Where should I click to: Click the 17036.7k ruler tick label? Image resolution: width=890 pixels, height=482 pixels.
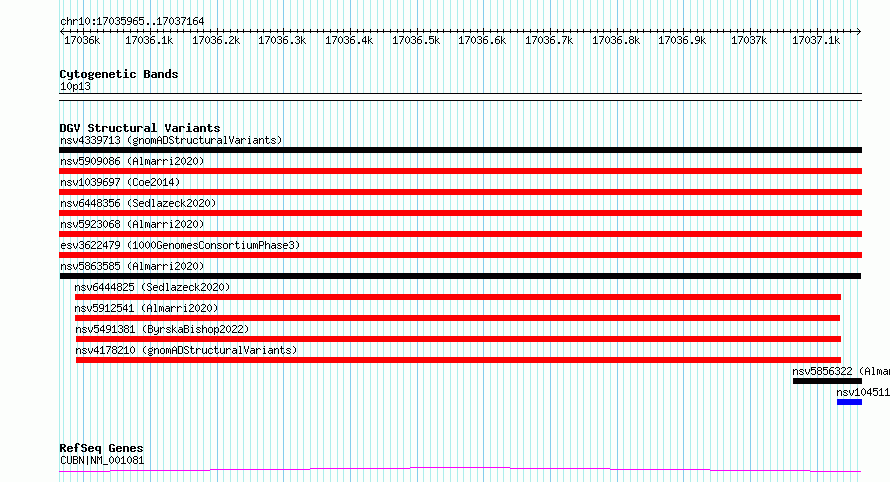click(x=549, y=40)
